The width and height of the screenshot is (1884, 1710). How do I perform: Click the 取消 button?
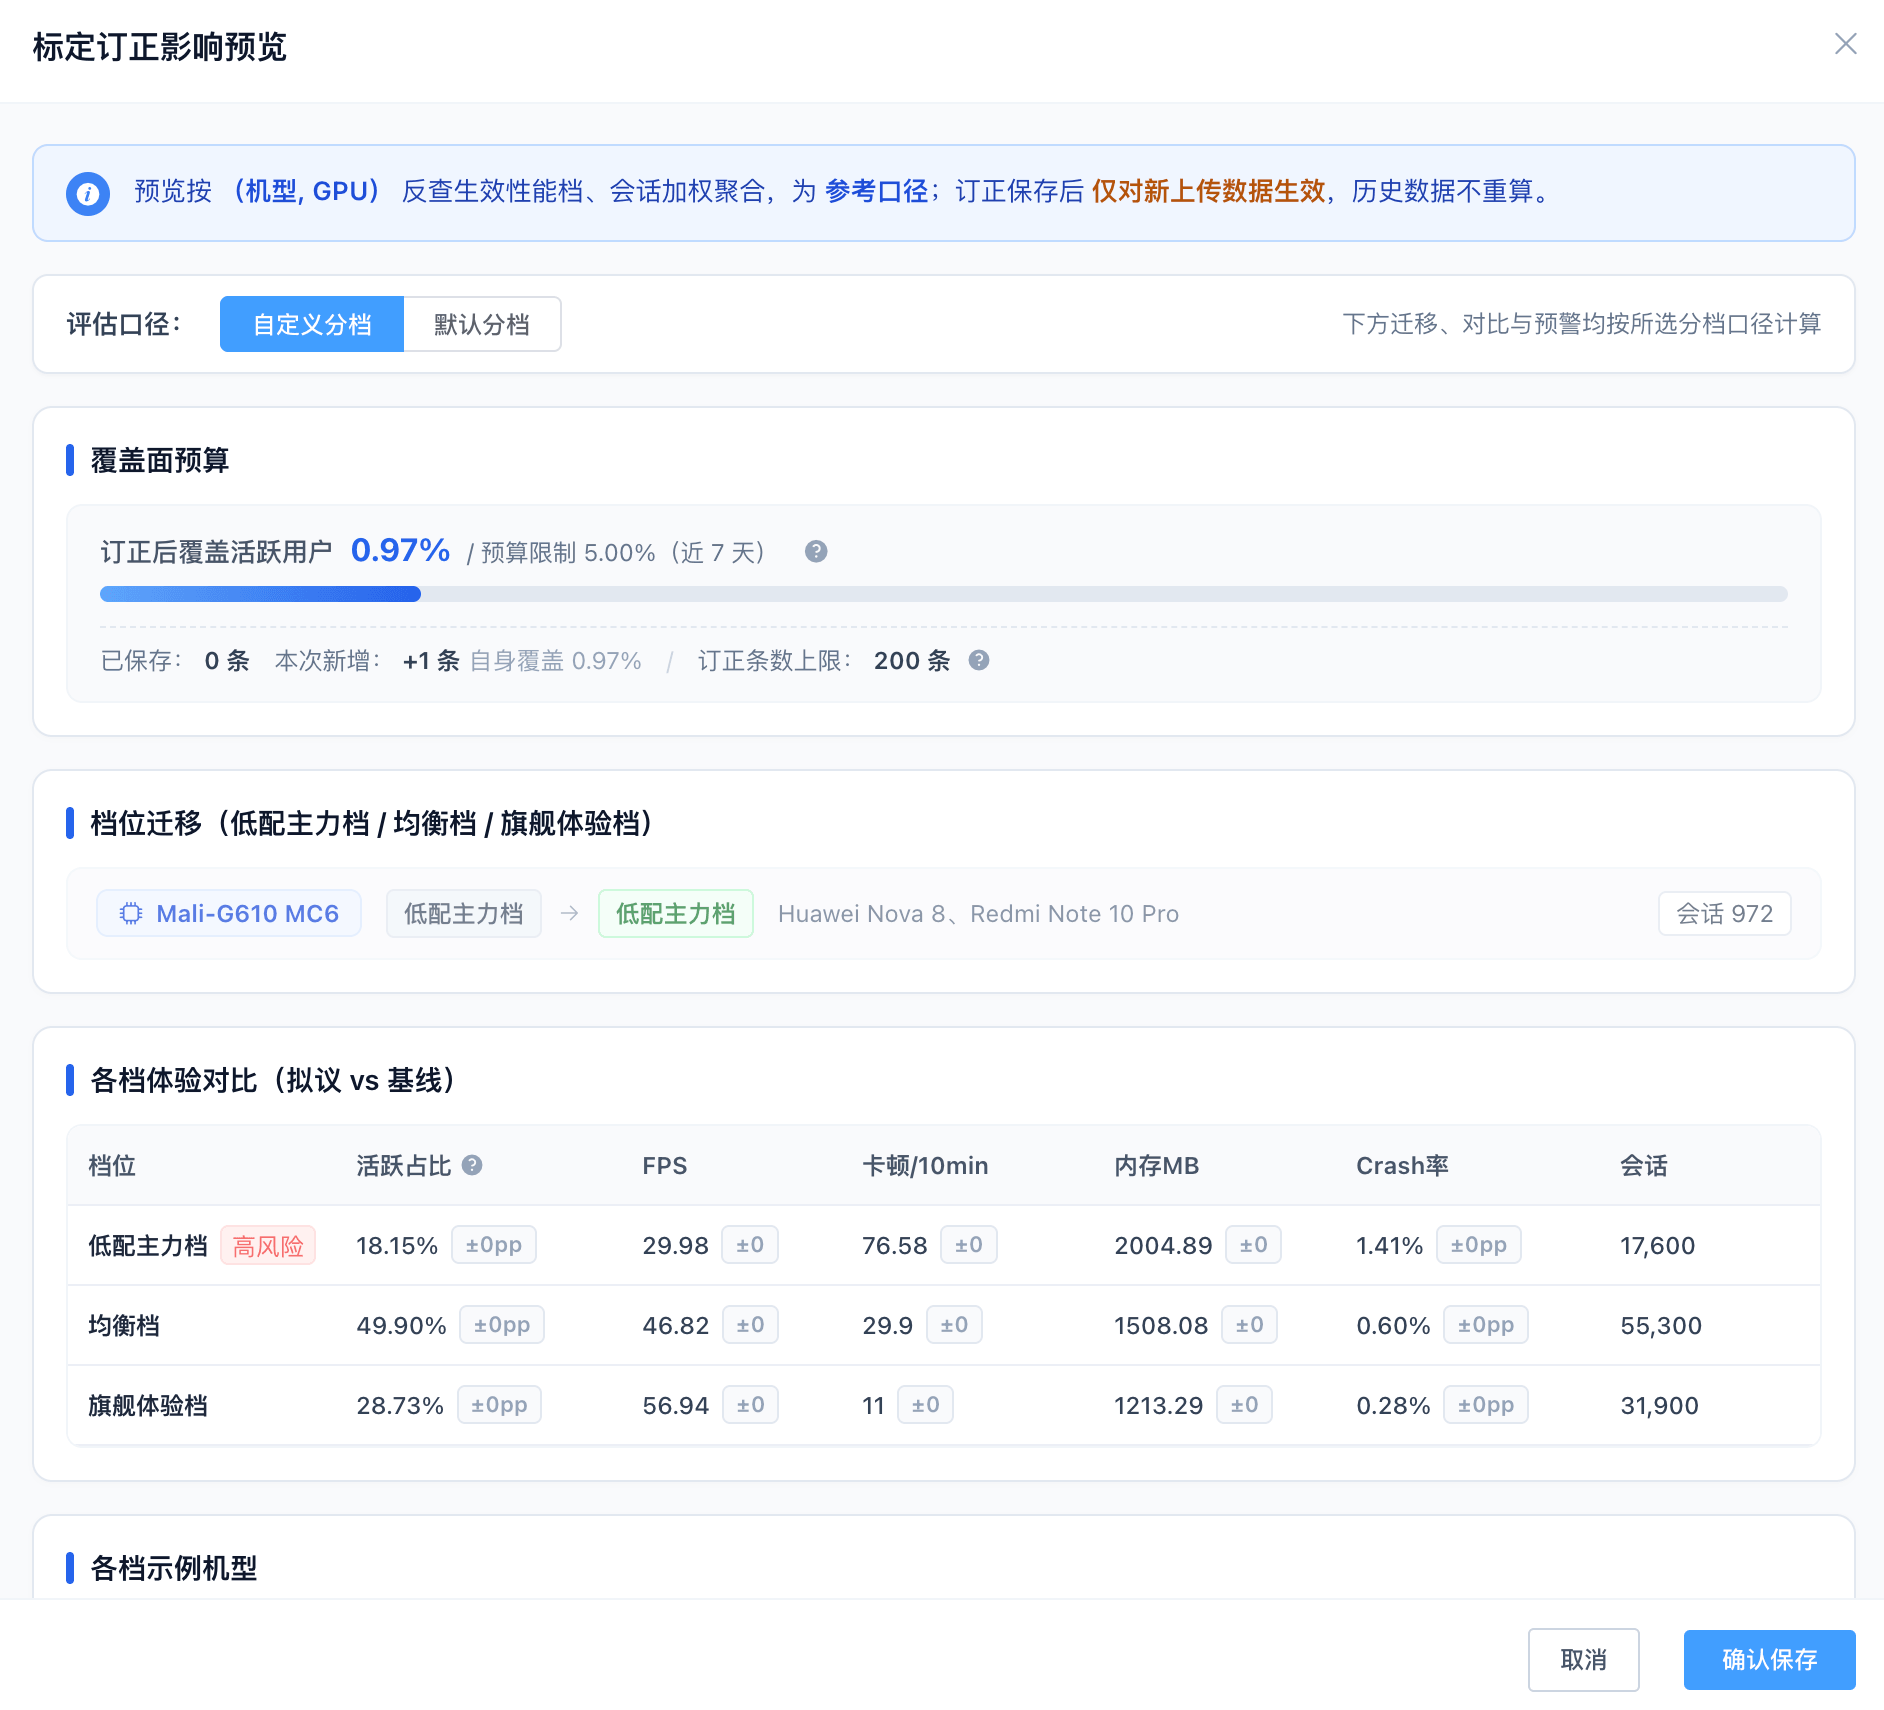click(x=1583, y=1660)
